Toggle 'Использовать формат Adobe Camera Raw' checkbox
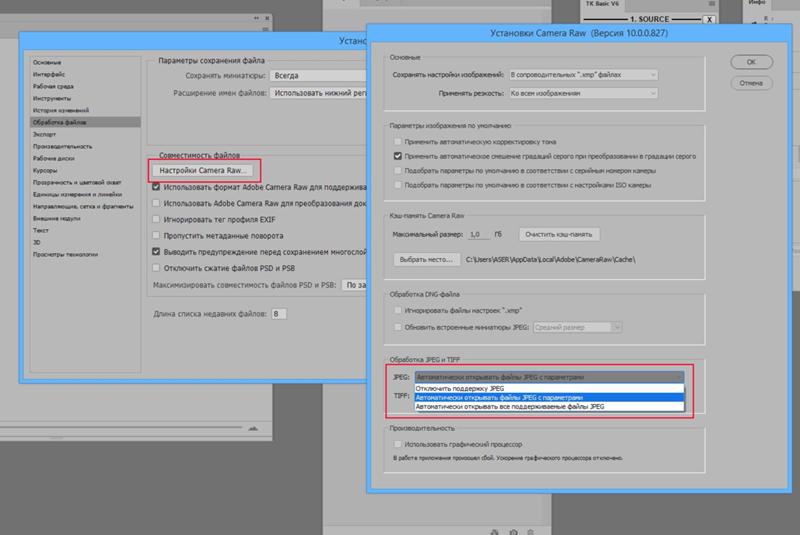The height and width of the screenshot is (535, 800). click(156, 187)
